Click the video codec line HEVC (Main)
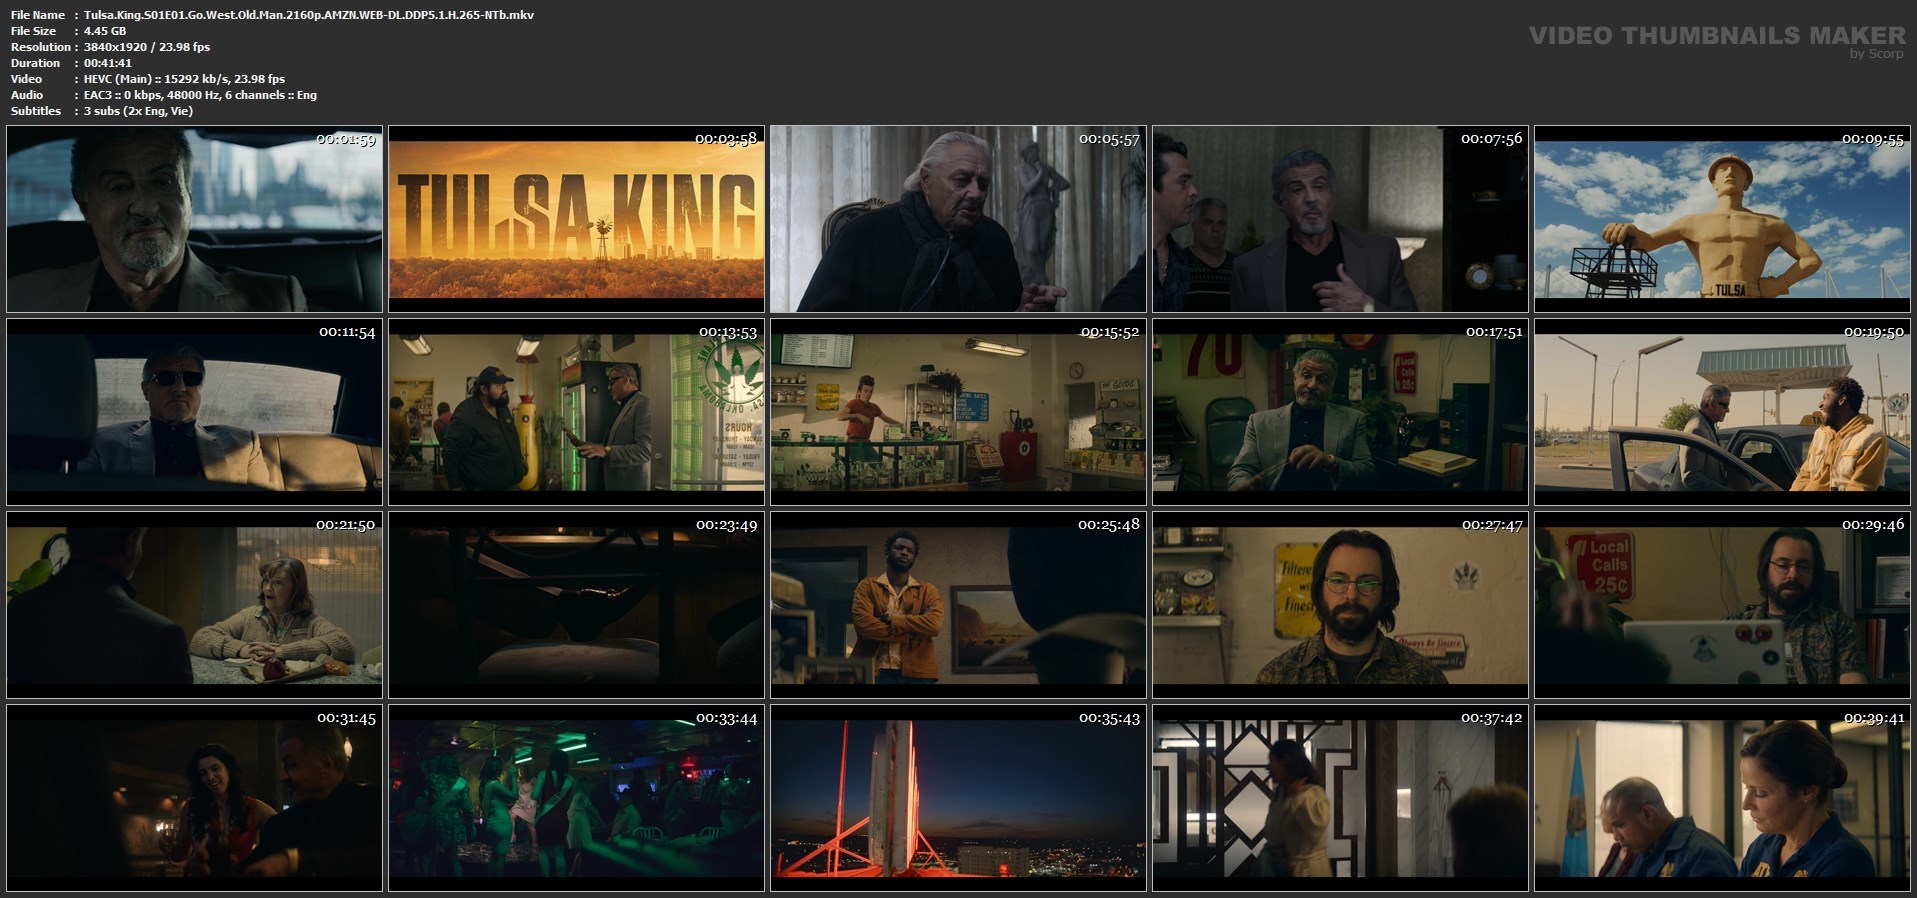 pos(184,79)
